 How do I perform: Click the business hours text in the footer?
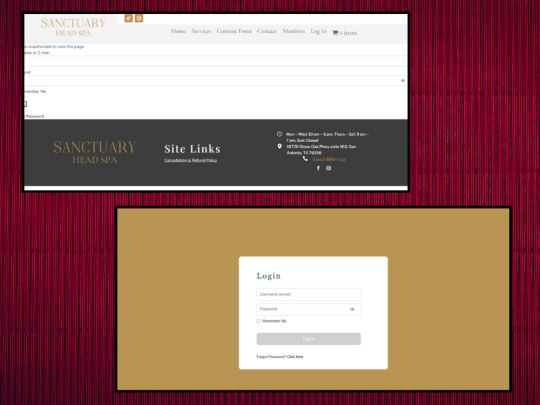point(327,137)
